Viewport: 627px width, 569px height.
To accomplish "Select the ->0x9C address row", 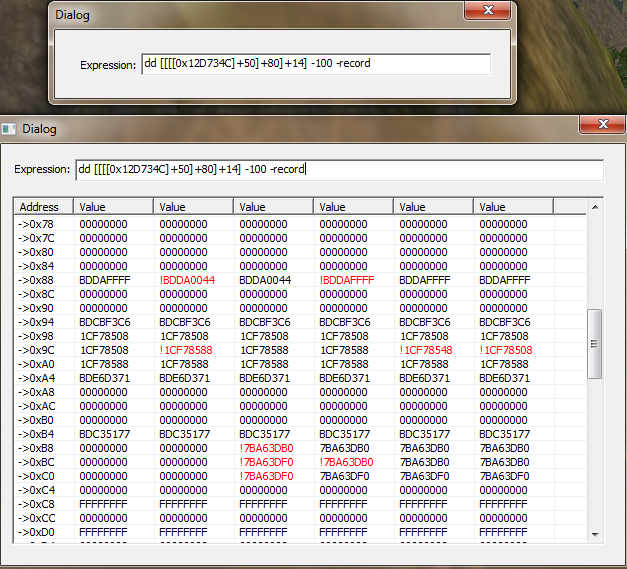I will pyautogui.click(x=36, y=351).
